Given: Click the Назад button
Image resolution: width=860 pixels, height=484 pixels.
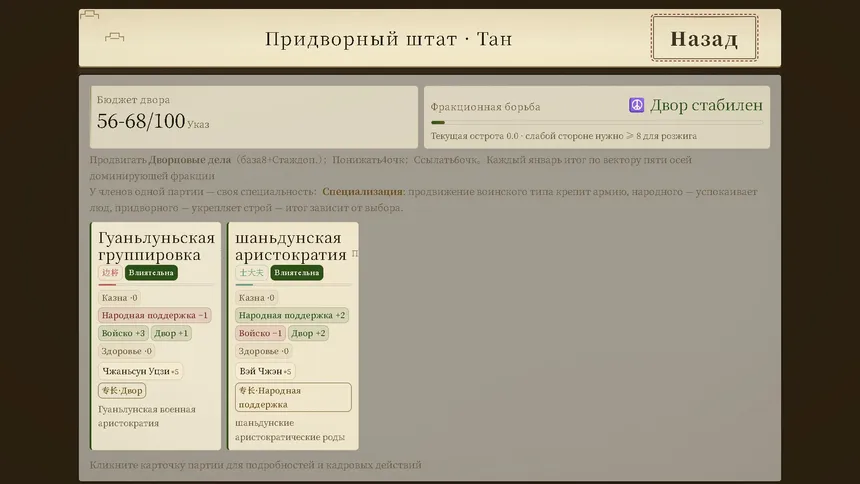Looking at the screenshot, I should coord(704,38).
